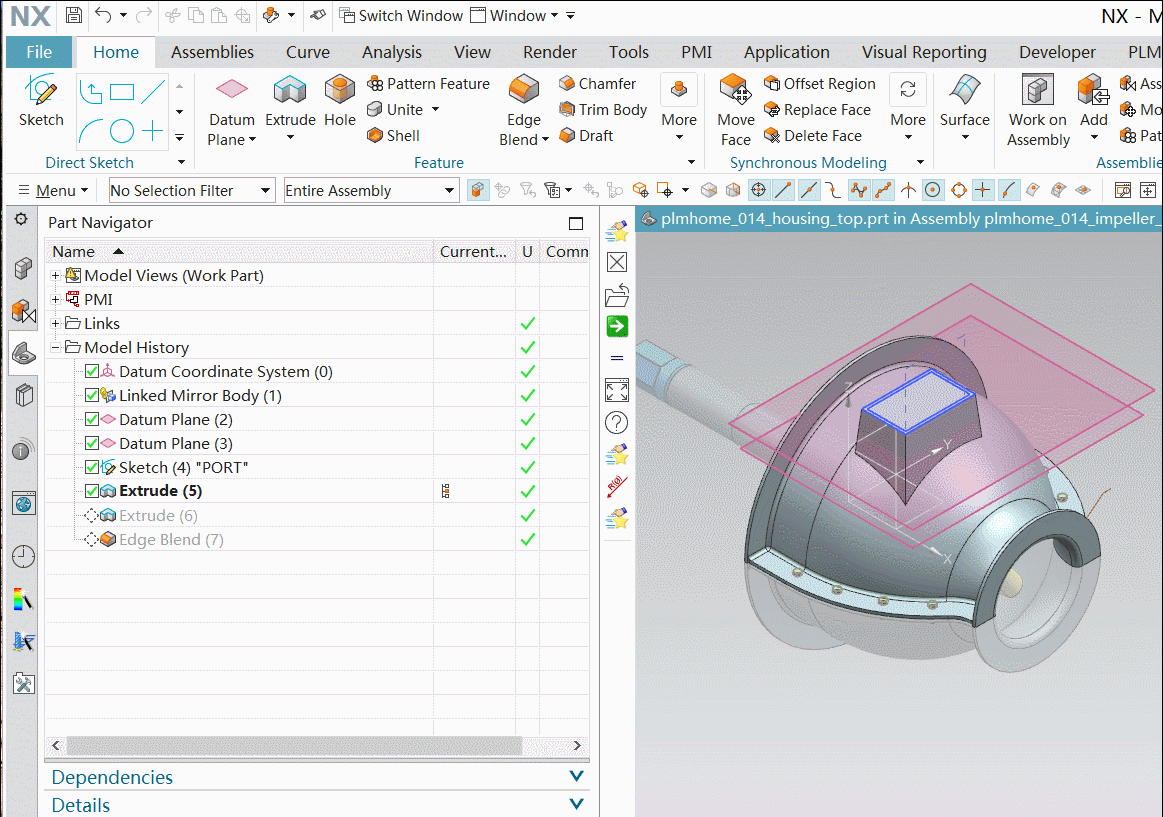Uncheck Datum Coordinate System (0) checkbox
This screenshot has width=1163, height=817.
tap(92, 371)
